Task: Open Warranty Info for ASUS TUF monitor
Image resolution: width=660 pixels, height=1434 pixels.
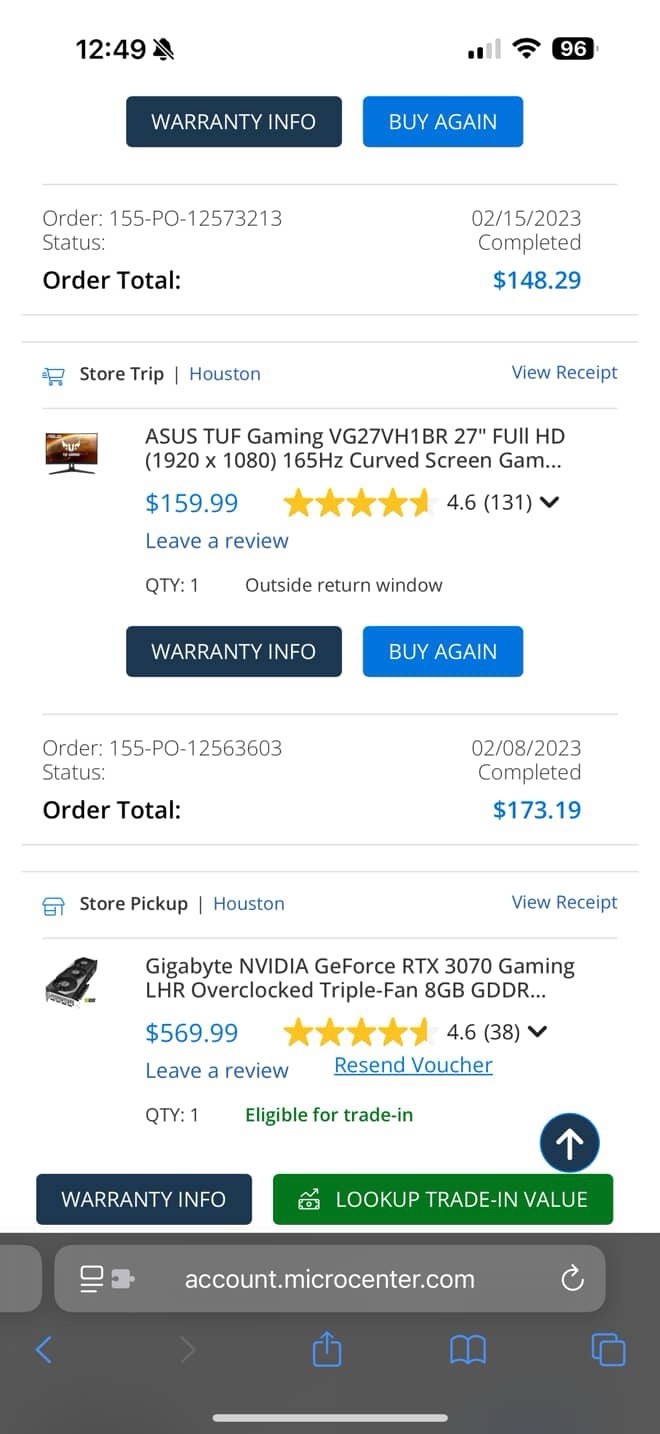Action: (x=233, y=651)
